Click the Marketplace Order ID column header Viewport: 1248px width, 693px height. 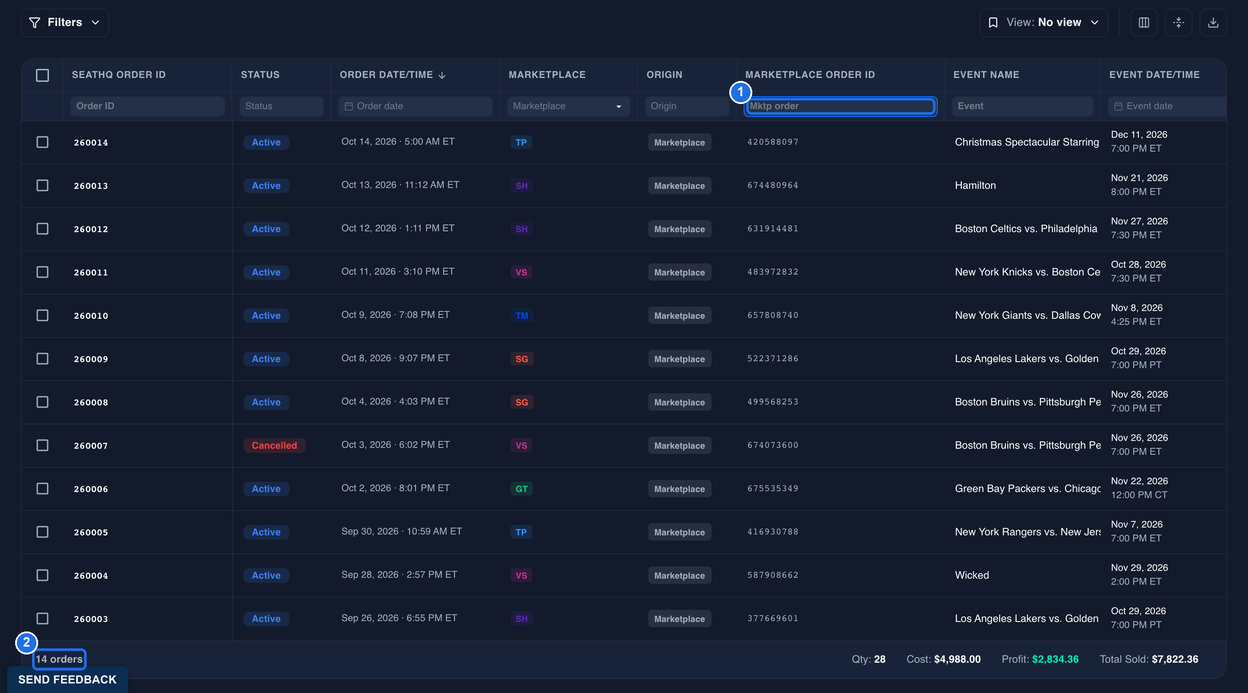810,75
